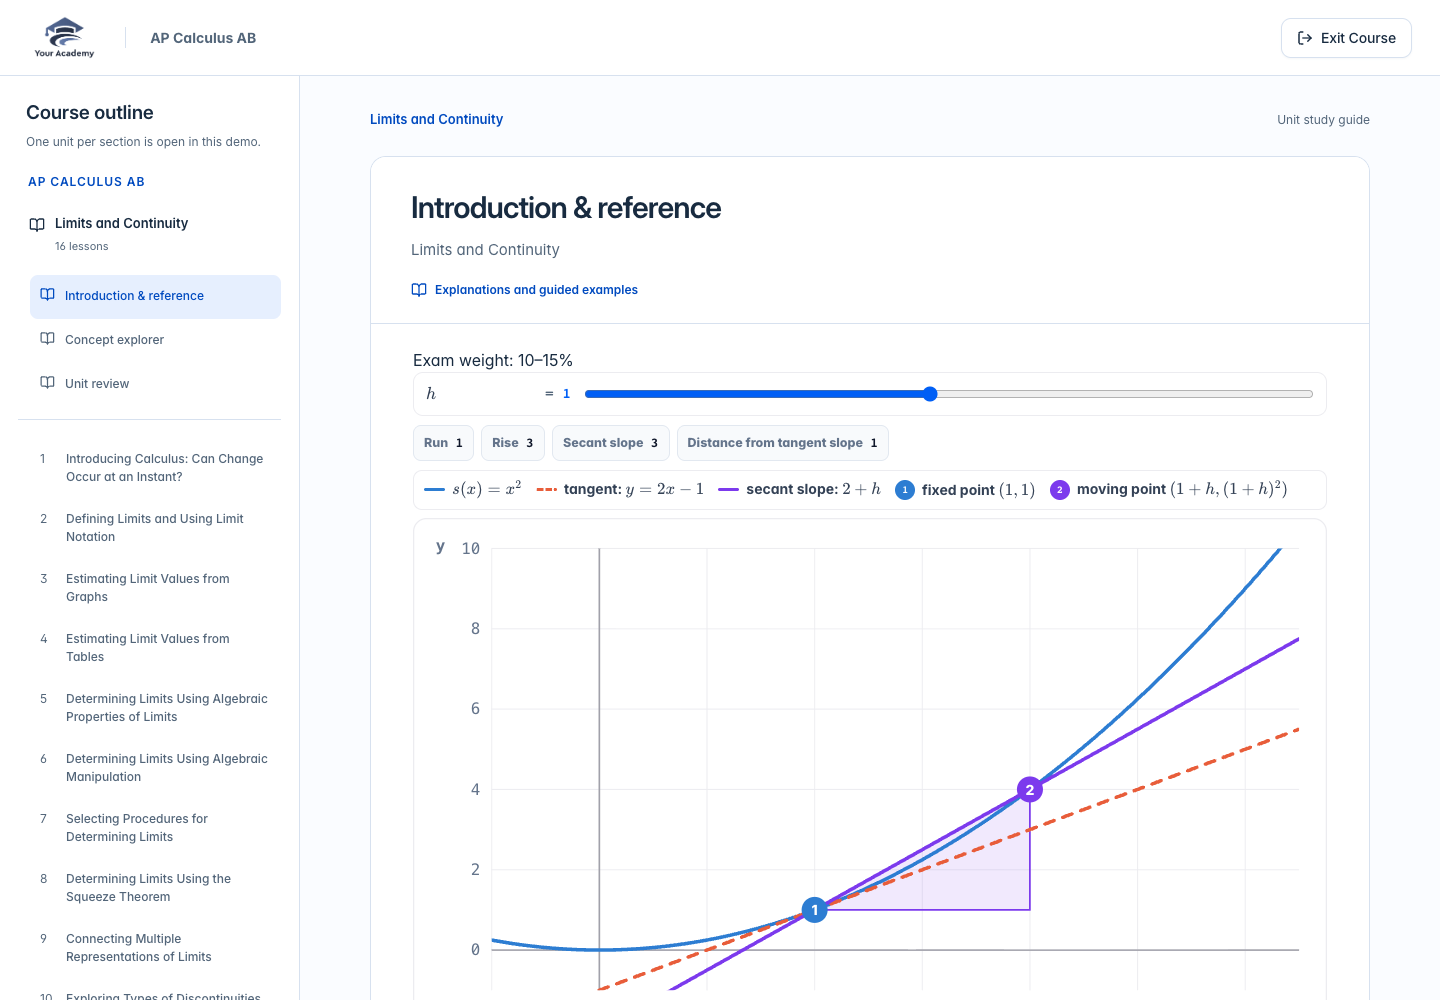
Task: Click the blue s(x) = x² legend swatch
Action: point(434,490)
